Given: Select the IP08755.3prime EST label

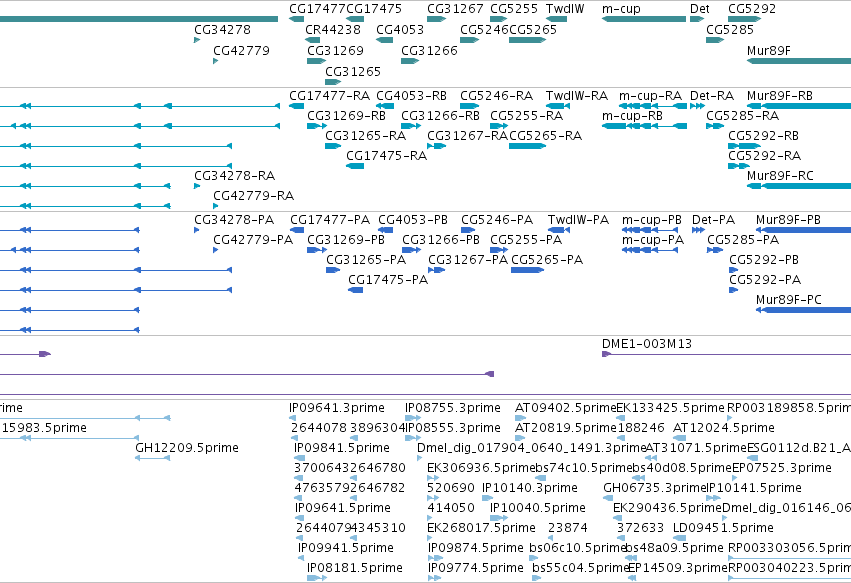Looking at the screenshot, I should point(453,408).
